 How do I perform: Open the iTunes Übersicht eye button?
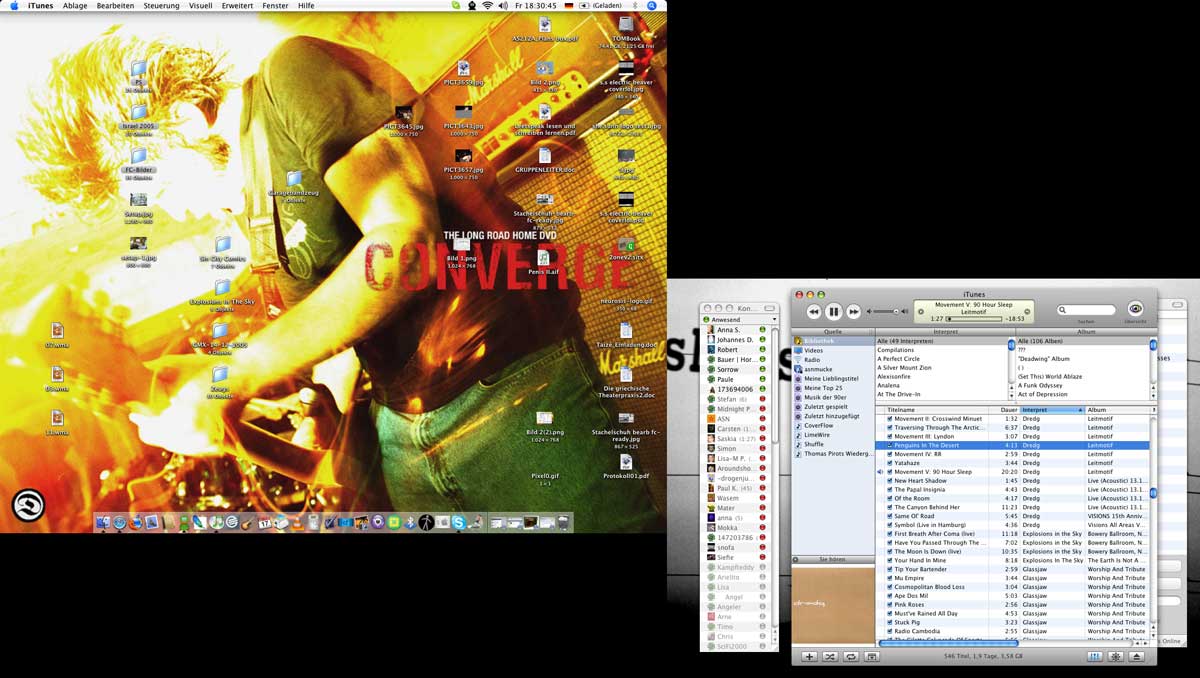tap(1135, 309)
